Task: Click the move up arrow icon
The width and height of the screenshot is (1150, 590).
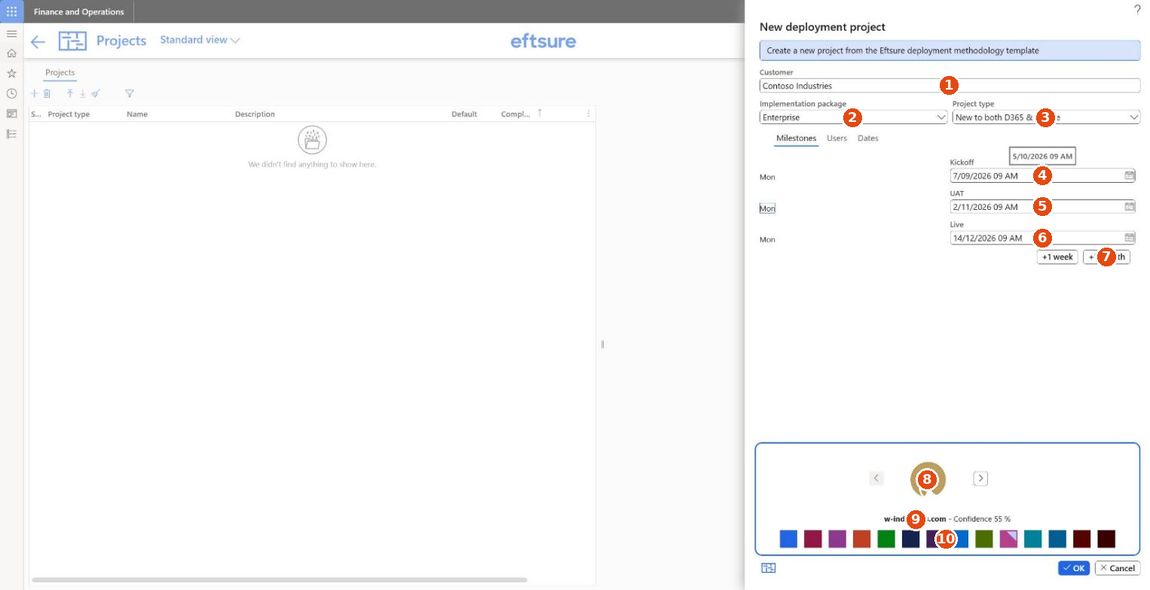Action: click(x=70, y=94)
